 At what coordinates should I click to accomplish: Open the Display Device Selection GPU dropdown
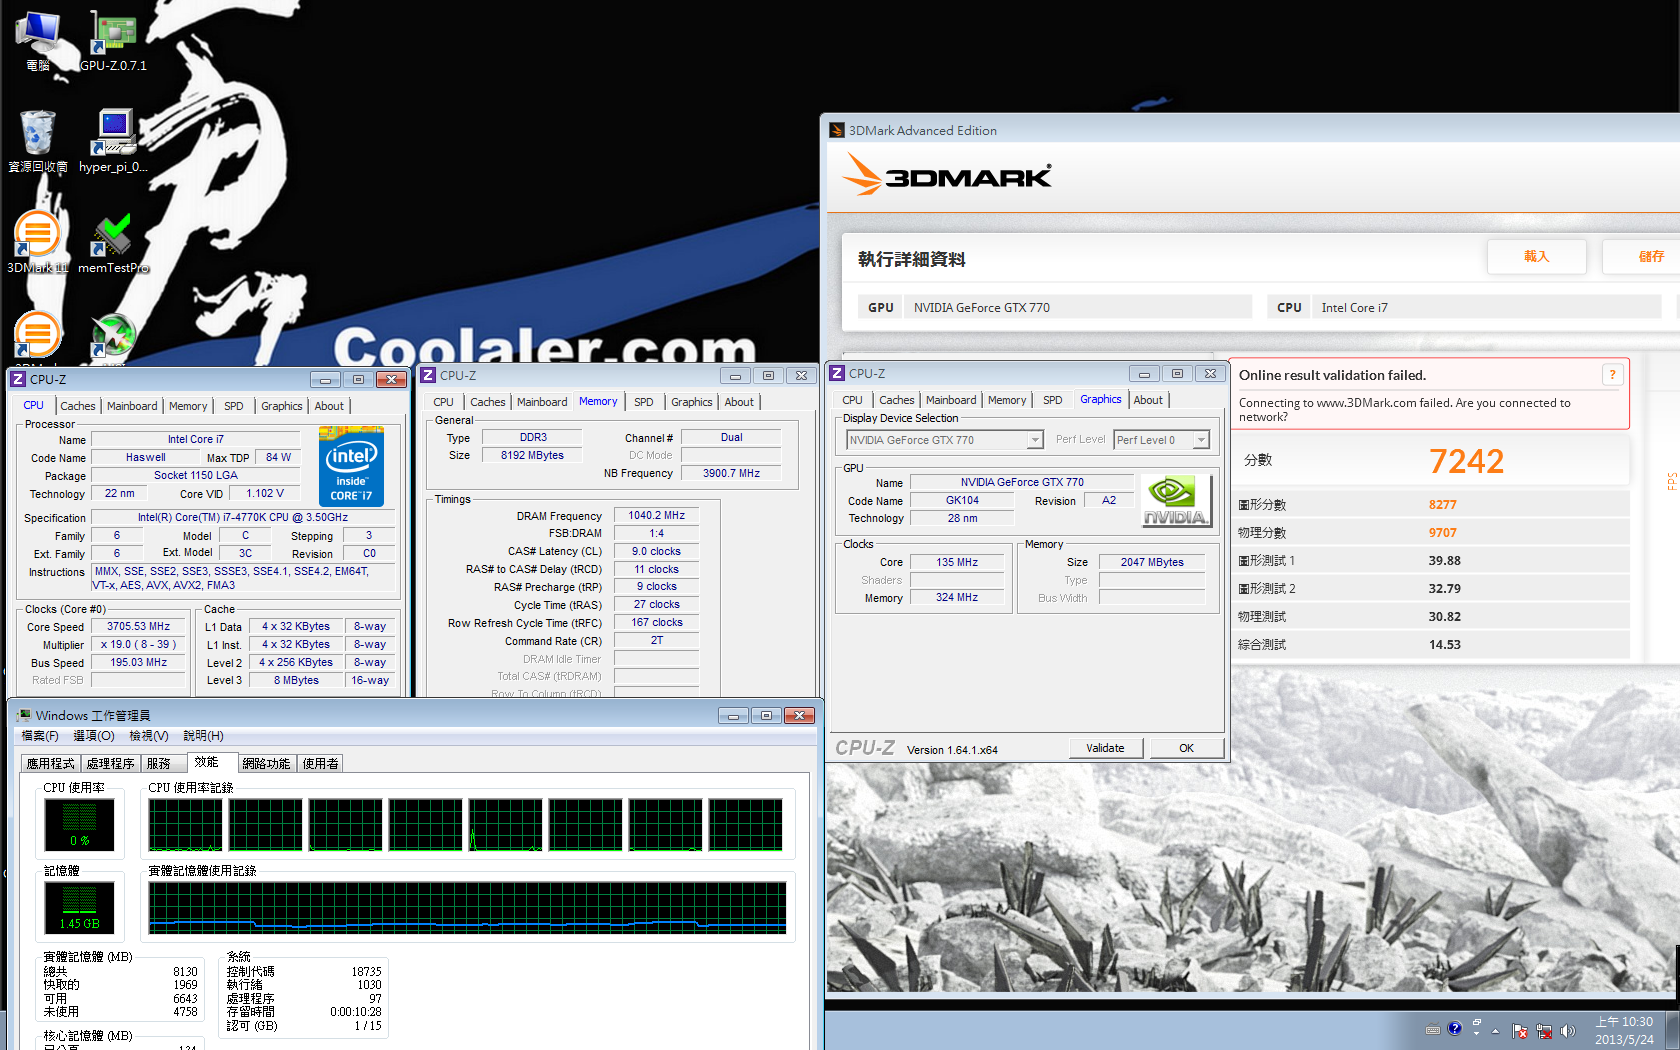945,440
